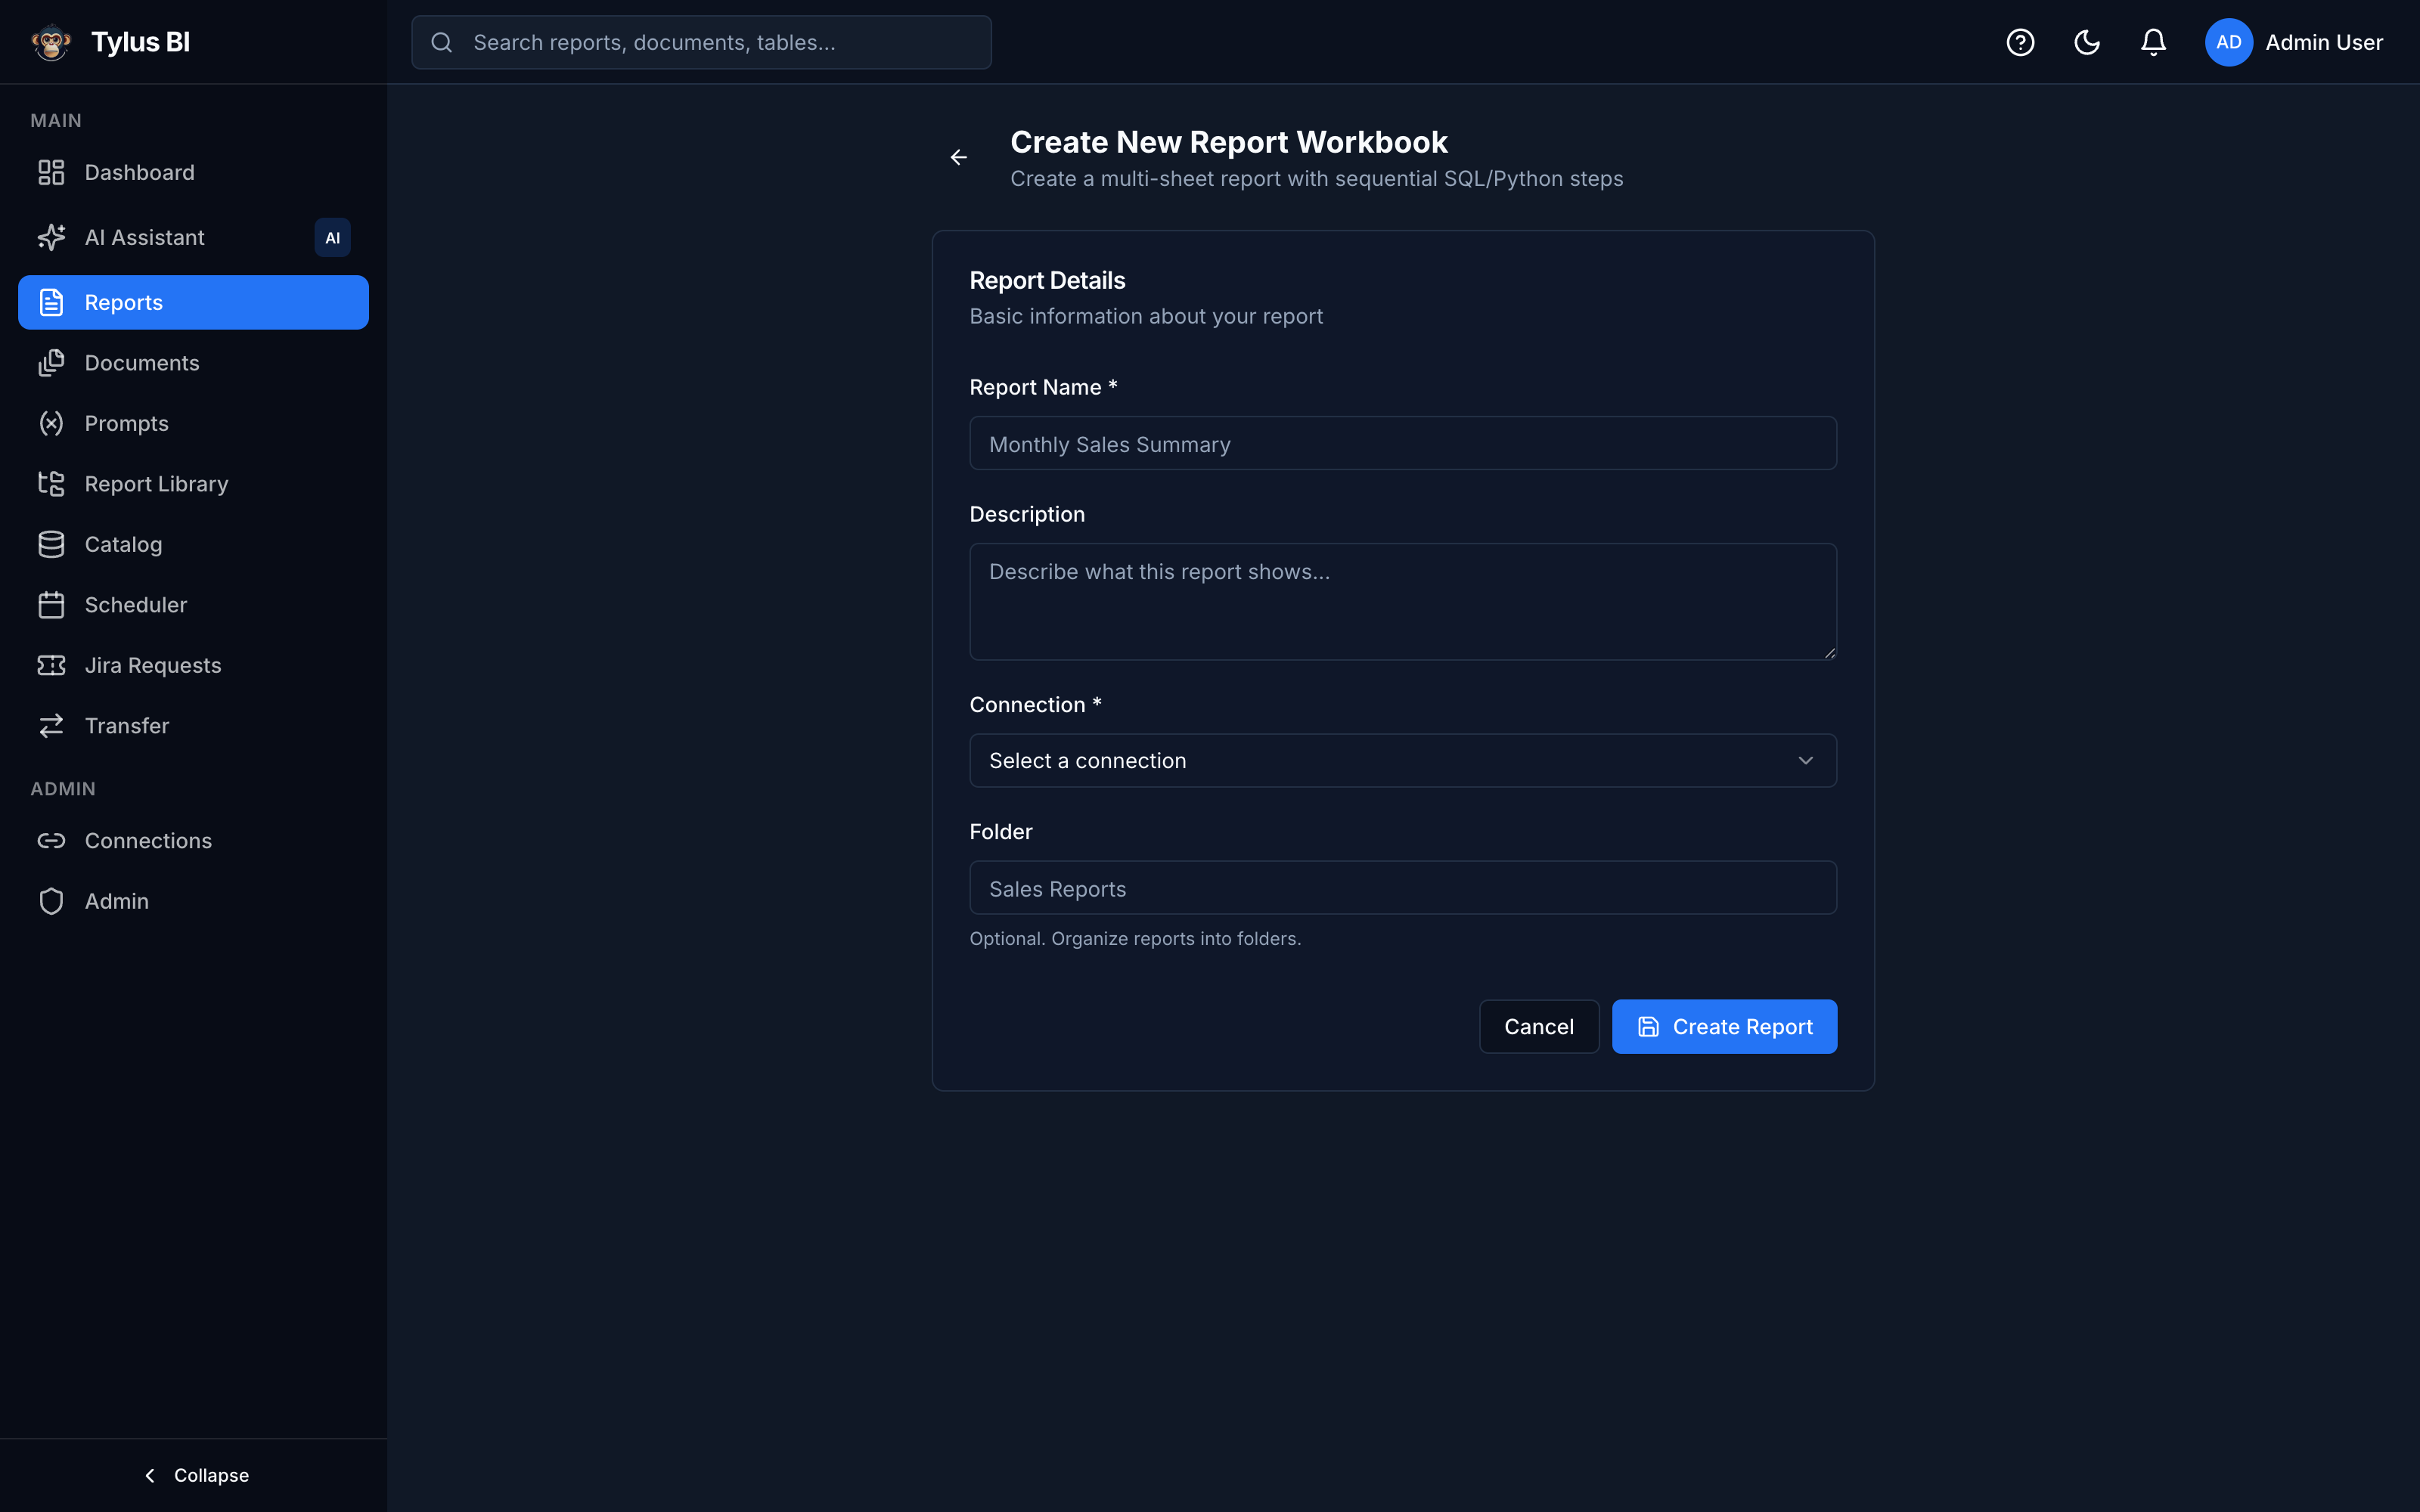Click the Report Library tree icon

point(51,484)
